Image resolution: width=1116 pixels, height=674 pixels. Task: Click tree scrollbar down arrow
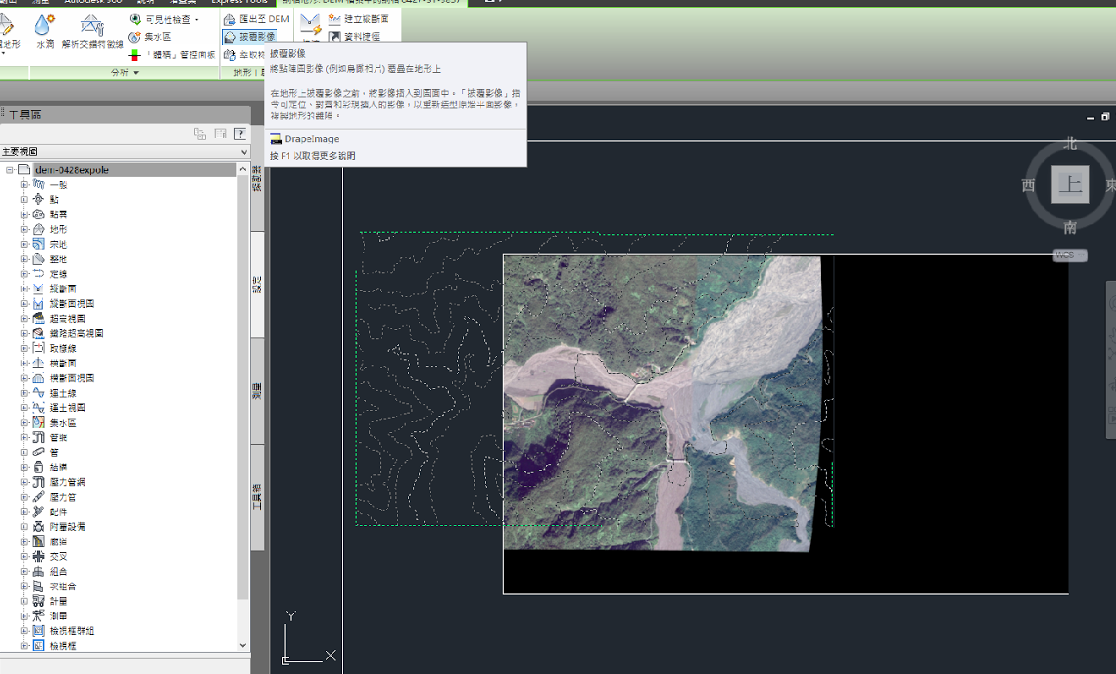243,646
